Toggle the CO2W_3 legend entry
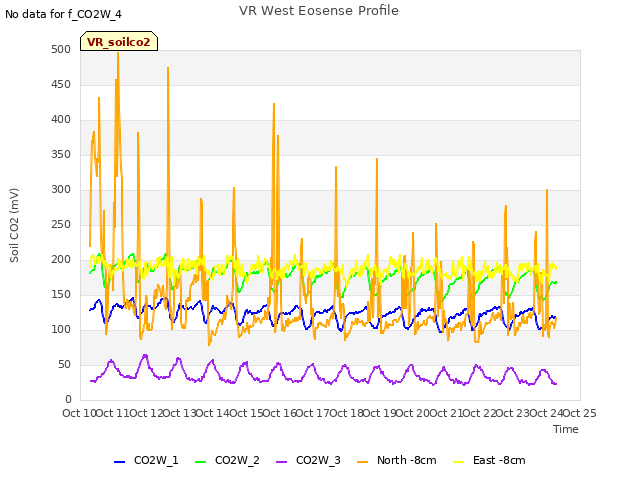 (309, 460)
